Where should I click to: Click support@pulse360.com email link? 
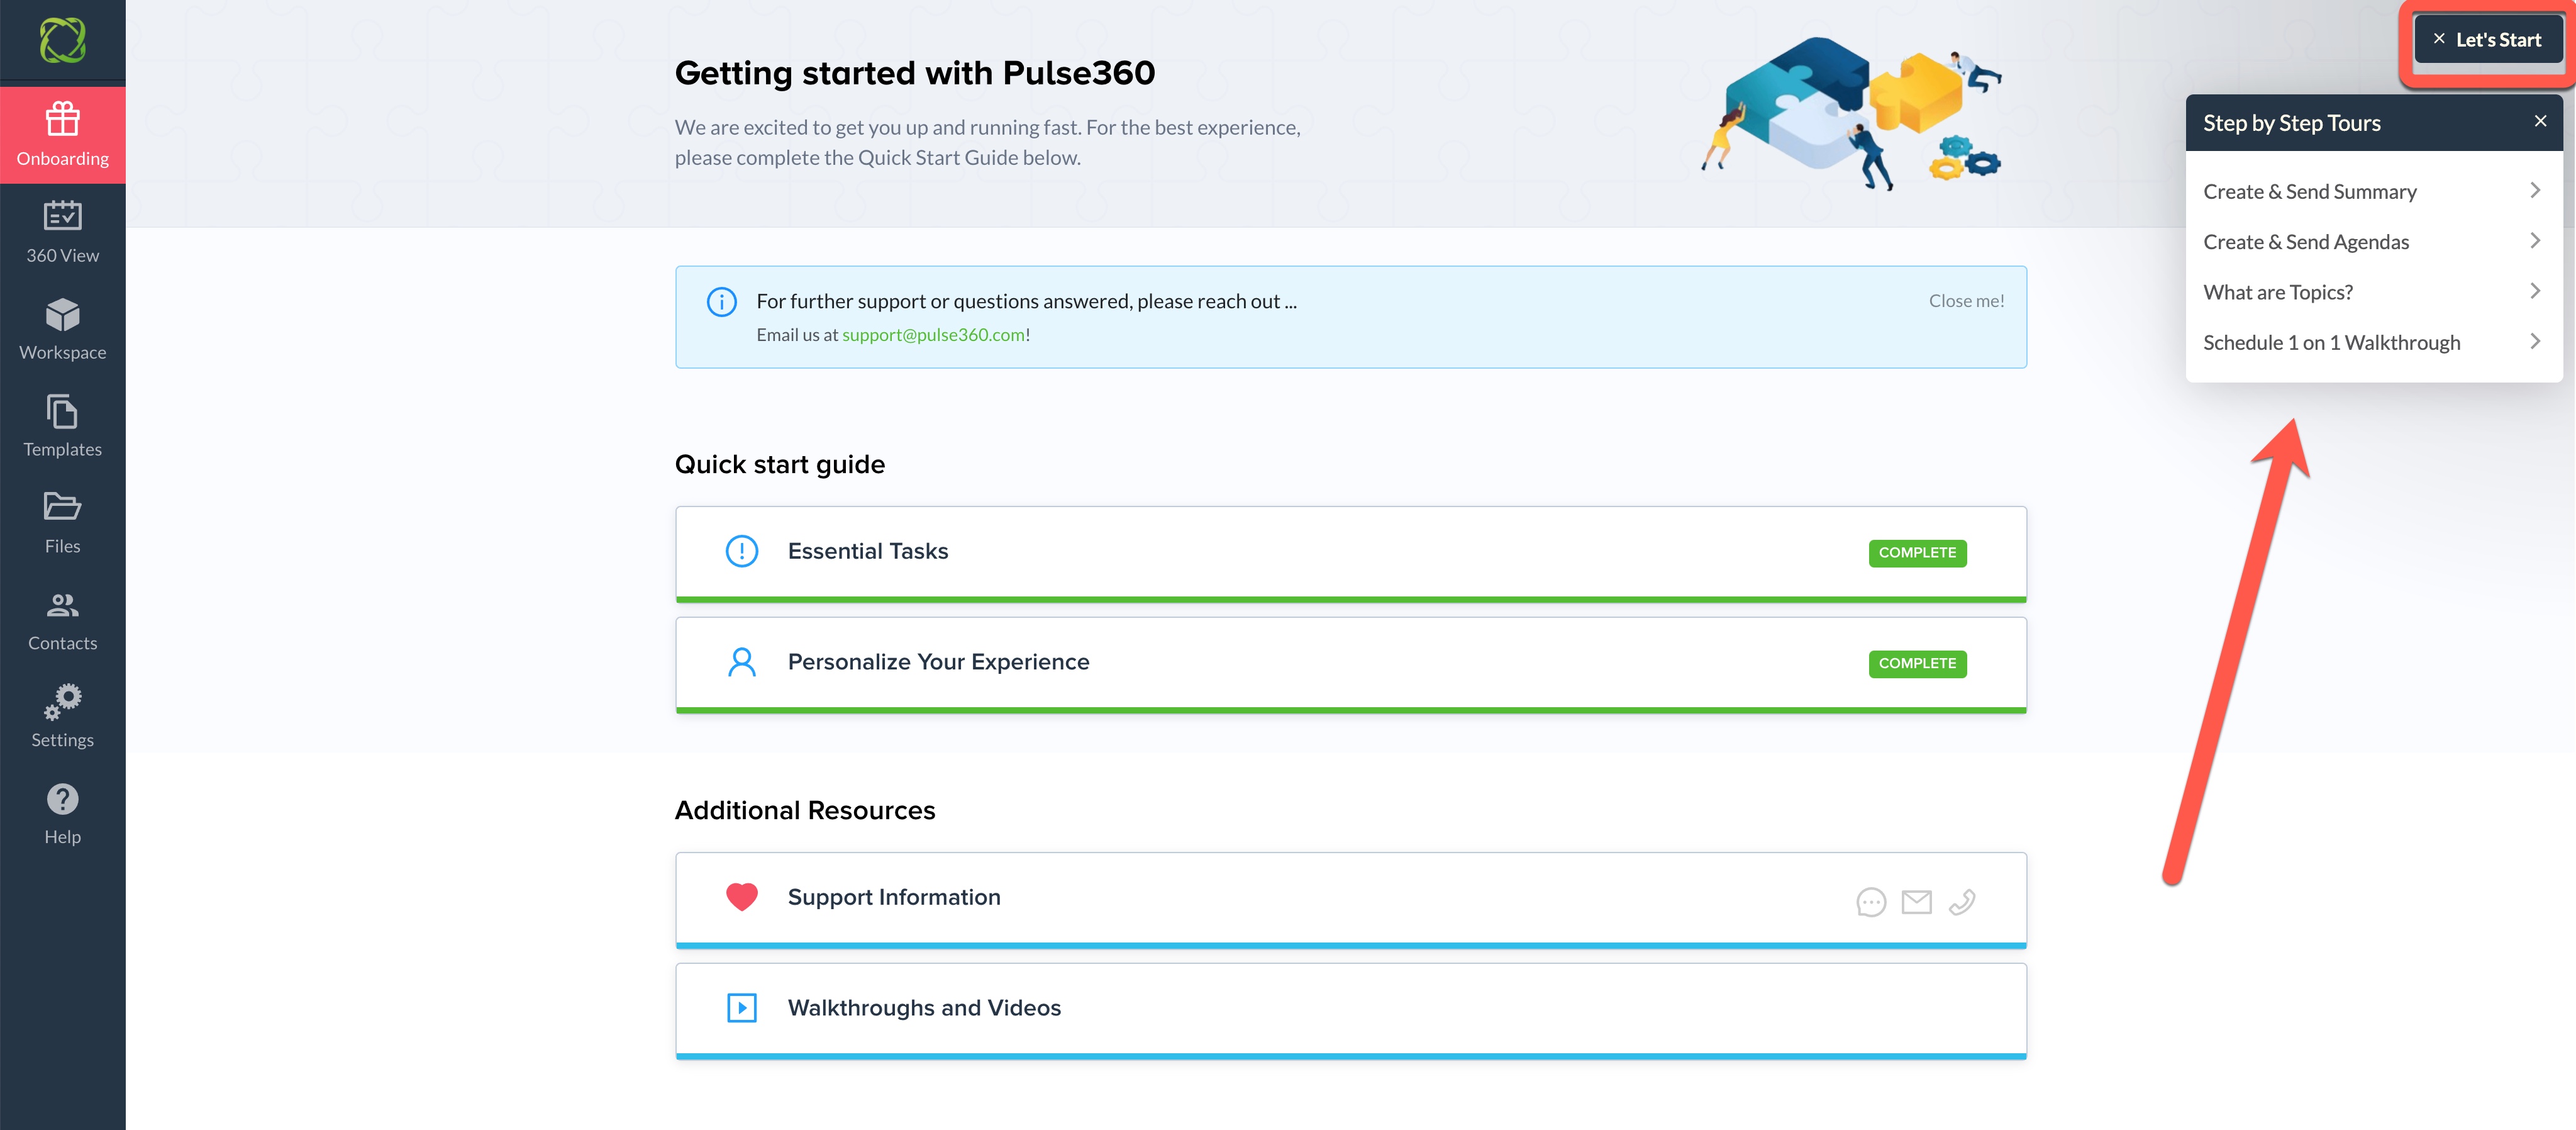tap(932, 335)
